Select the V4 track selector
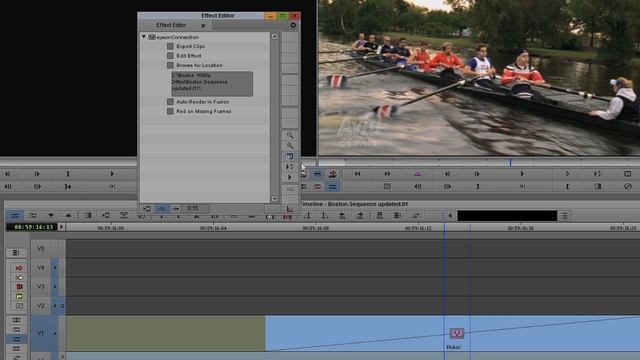Image resolution: width=640 pixels, height=360 pixels. coord(40,268)
